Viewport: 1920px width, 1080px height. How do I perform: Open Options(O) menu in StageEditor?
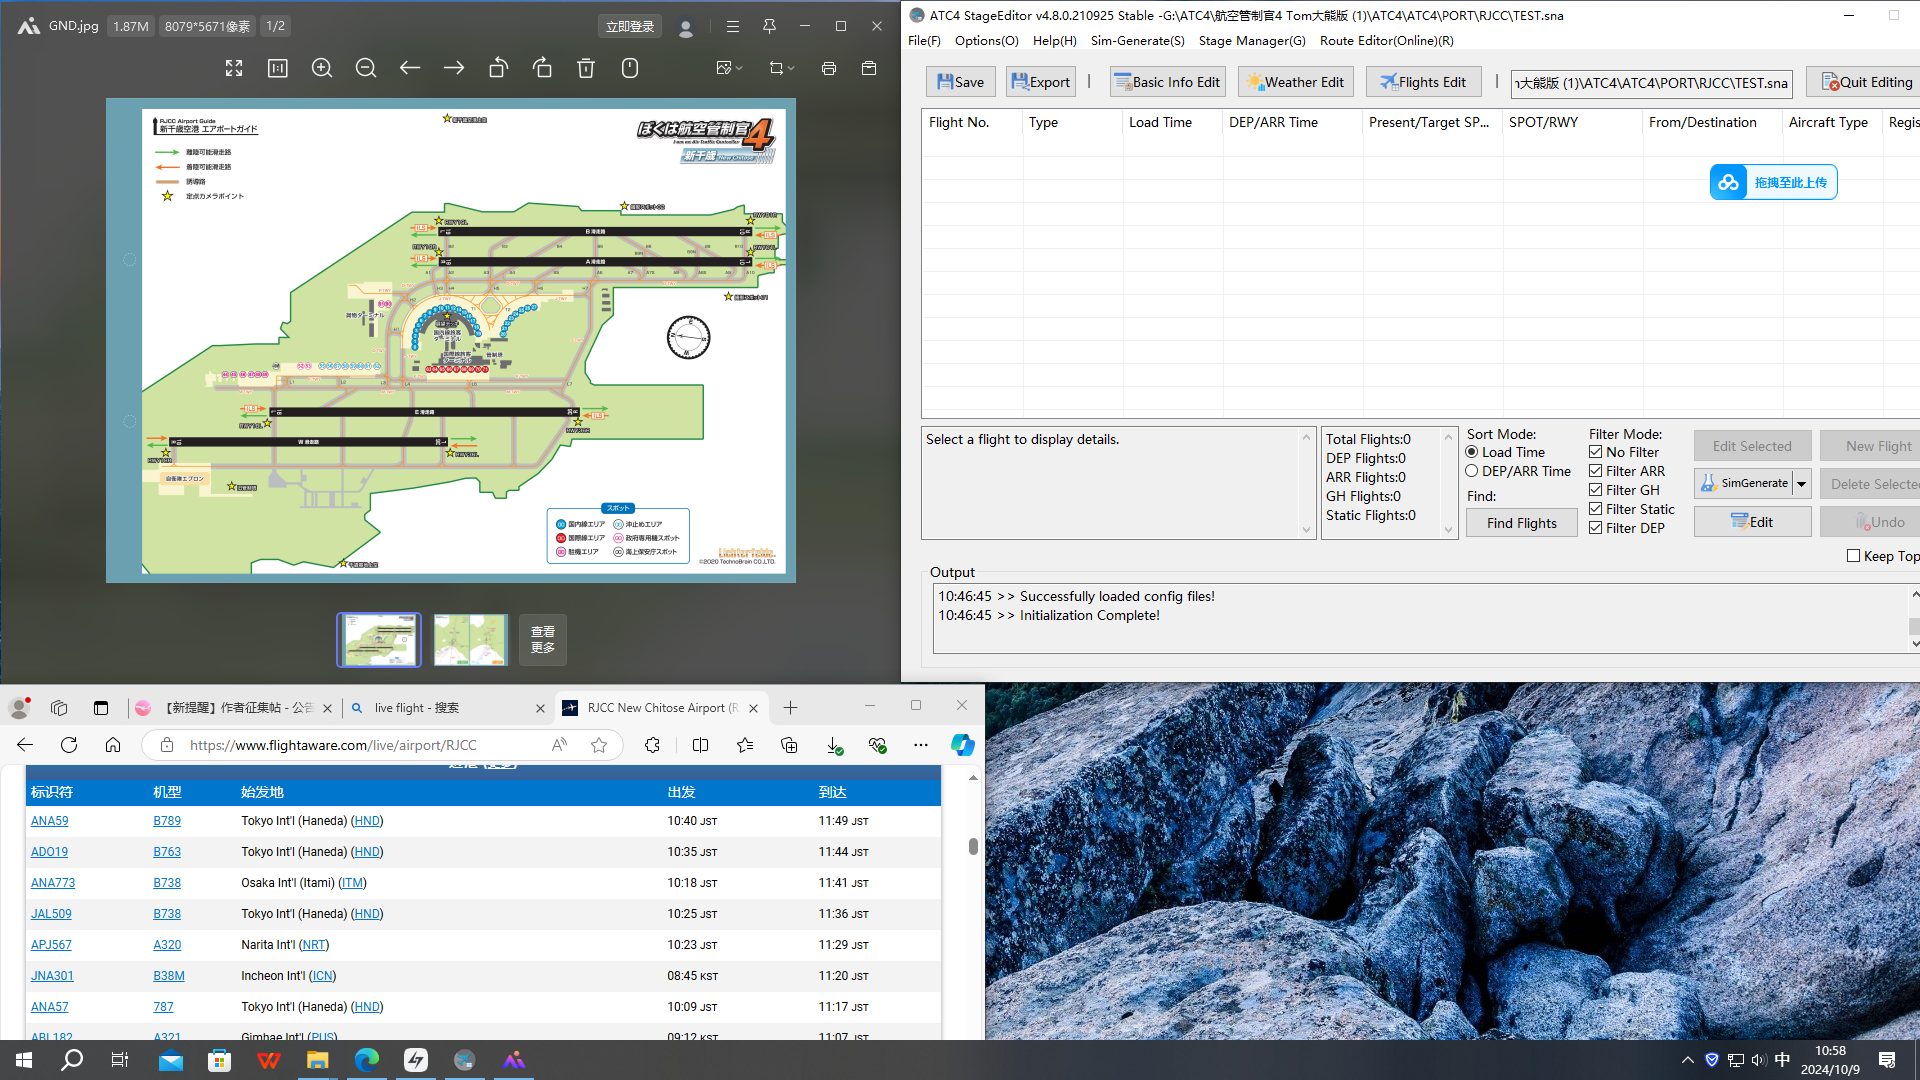[x=986, y=41]
